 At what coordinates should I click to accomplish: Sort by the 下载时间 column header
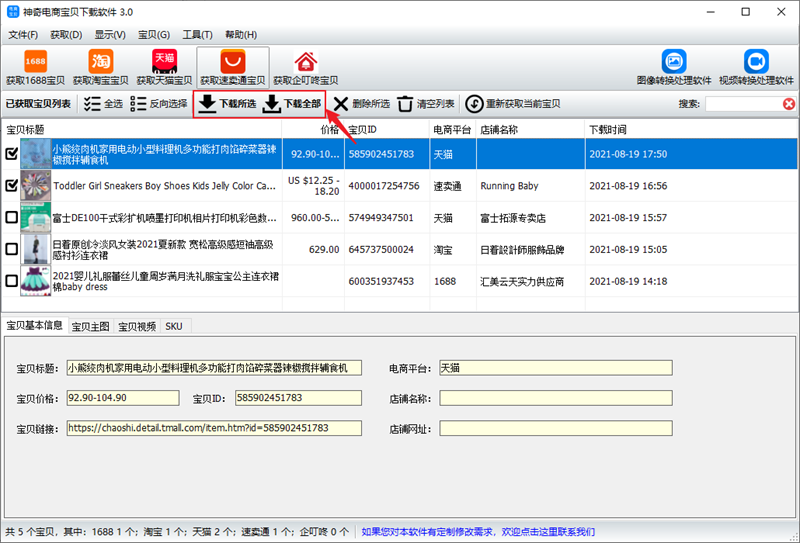(x=691, y=130)
